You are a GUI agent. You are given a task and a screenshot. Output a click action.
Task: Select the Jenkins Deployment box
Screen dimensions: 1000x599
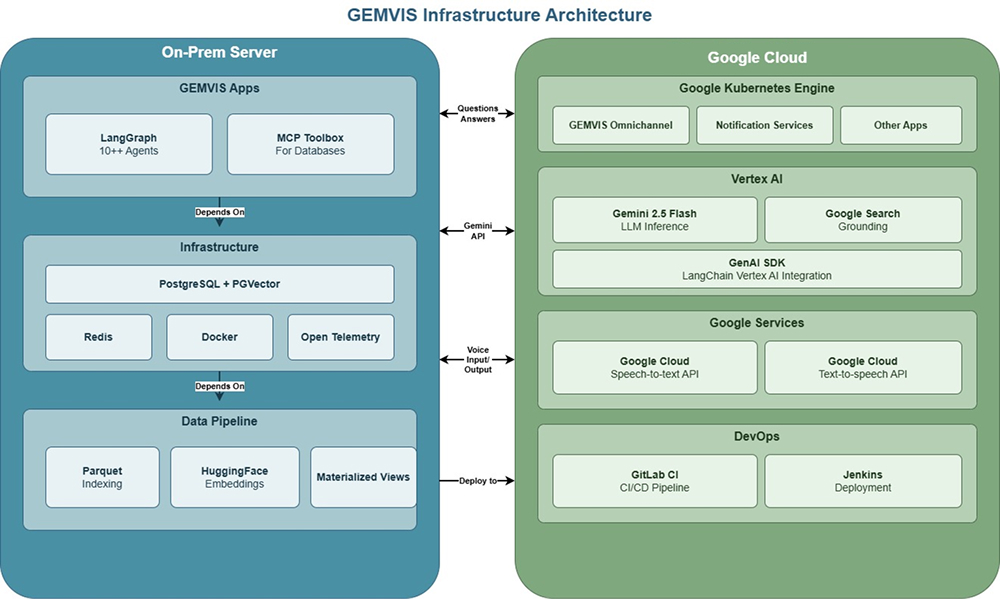863,481
